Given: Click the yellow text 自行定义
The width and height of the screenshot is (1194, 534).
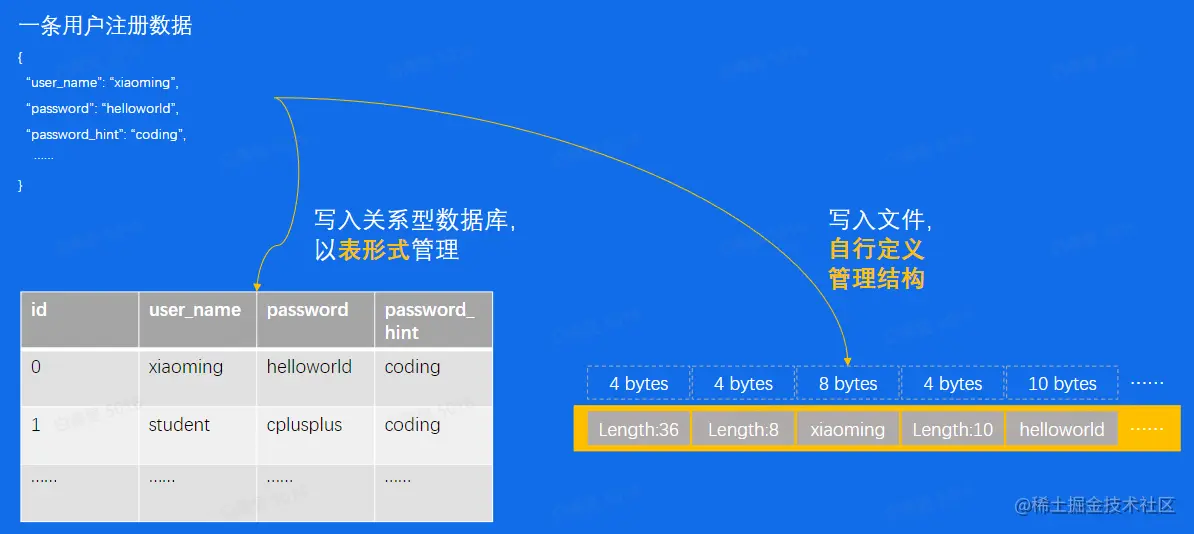Looking at the screenshot, I should tap(876, 249).
